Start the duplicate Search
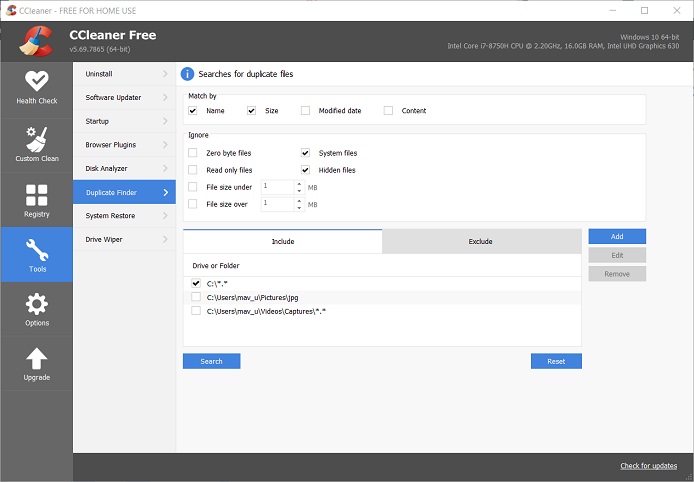The image size is (694, 482). pyautogui.click(x=212, y=361)
